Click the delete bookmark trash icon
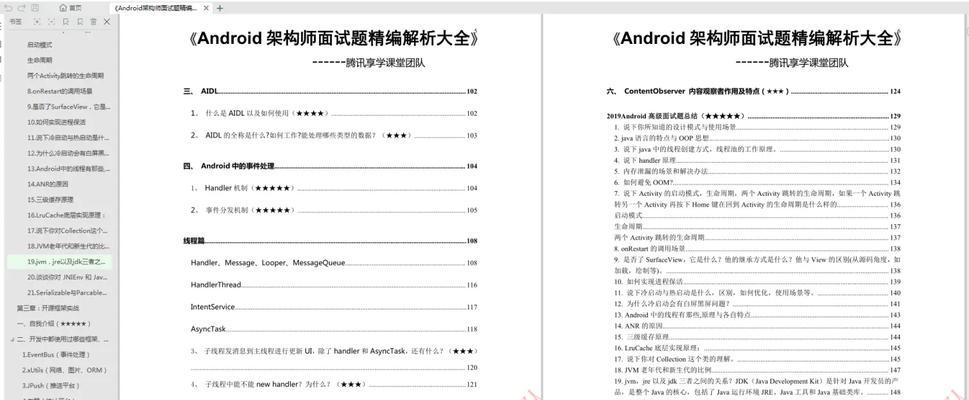Viewport: 969px width, 400px height. (93, 22)
